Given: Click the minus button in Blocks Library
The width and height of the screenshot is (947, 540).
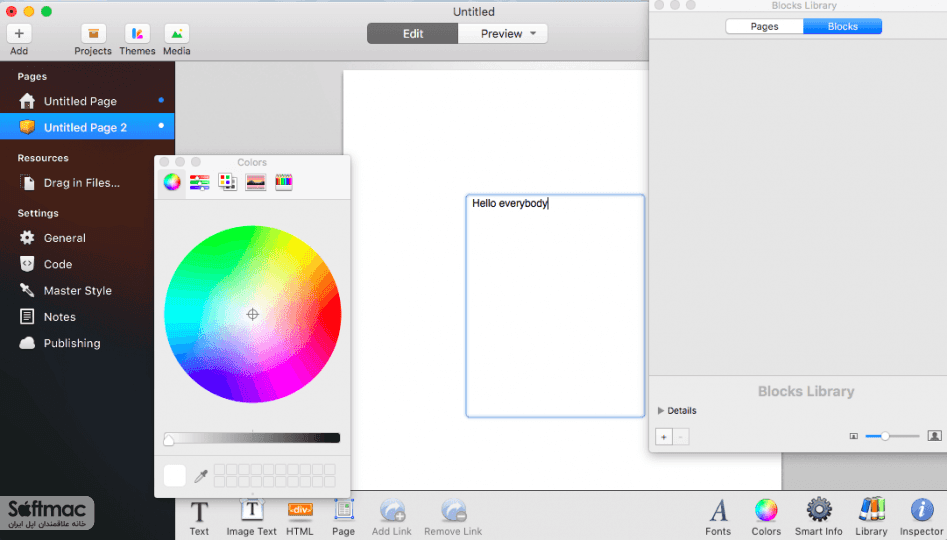Looking at the screenshot, I should coord(681,437).
